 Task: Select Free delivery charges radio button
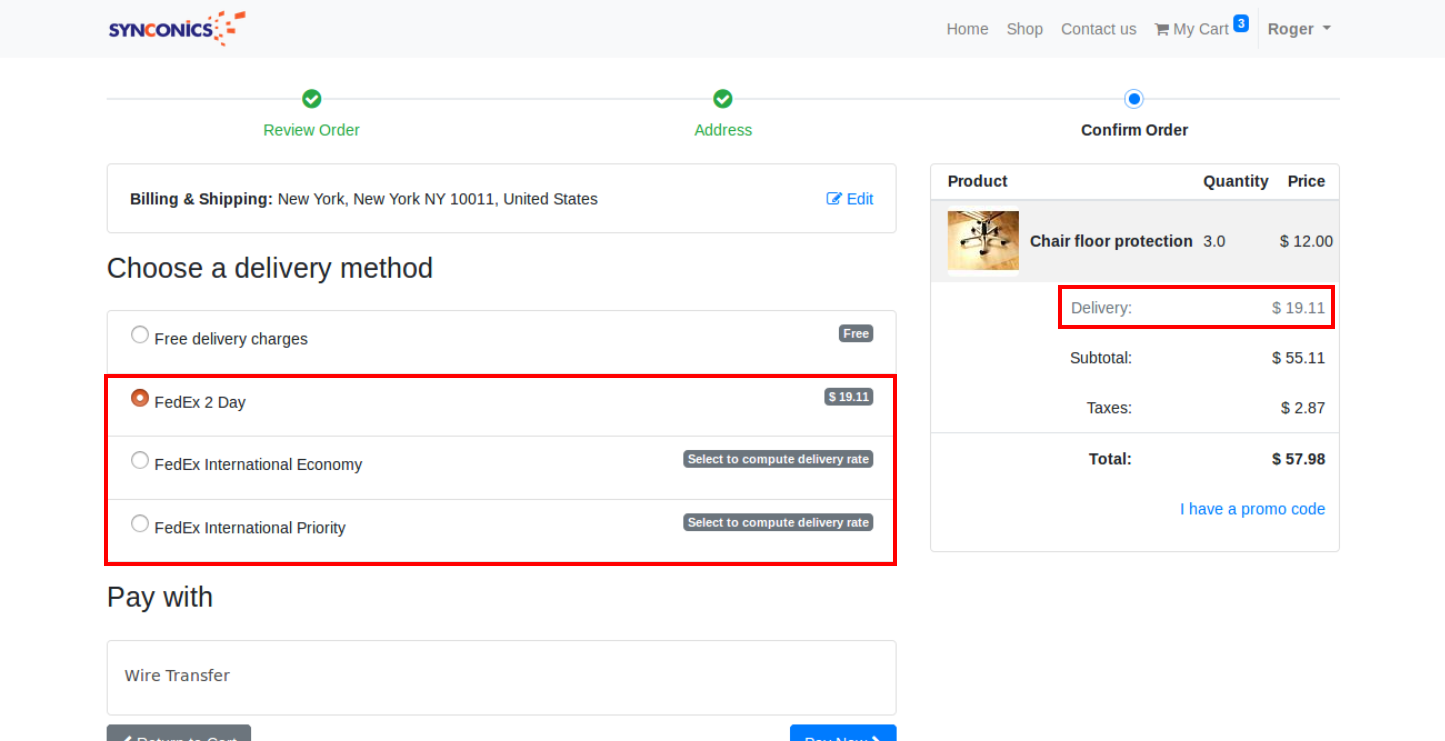coord(140,335)
